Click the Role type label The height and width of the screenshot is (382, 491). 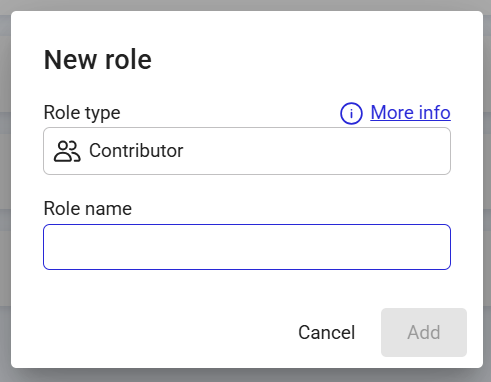82,113
